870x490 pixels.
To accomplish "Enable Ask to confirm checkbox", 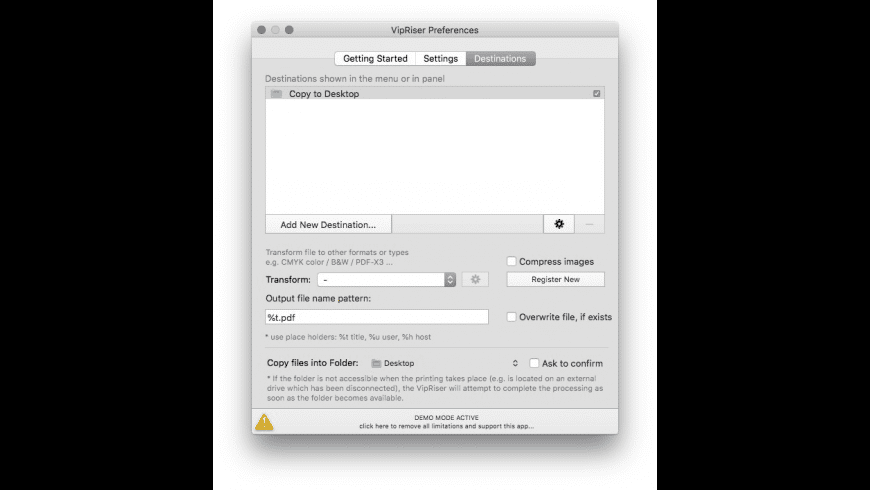I will (x=534, y=363).
